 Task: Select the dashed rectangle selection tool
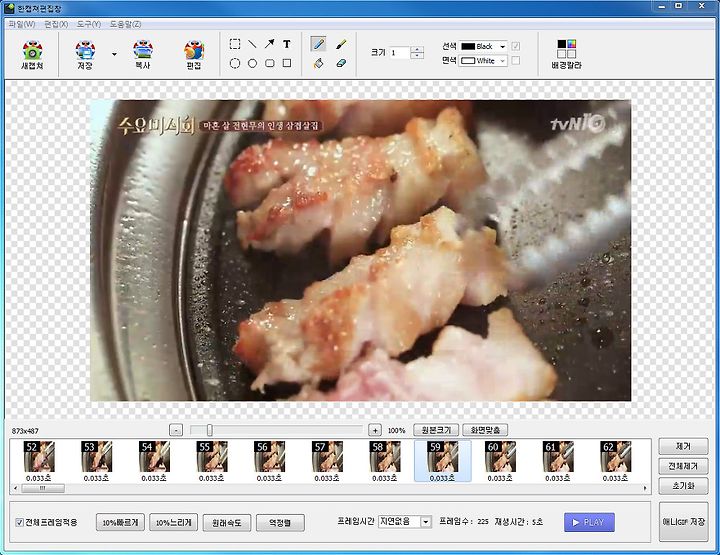click(235, 44)
